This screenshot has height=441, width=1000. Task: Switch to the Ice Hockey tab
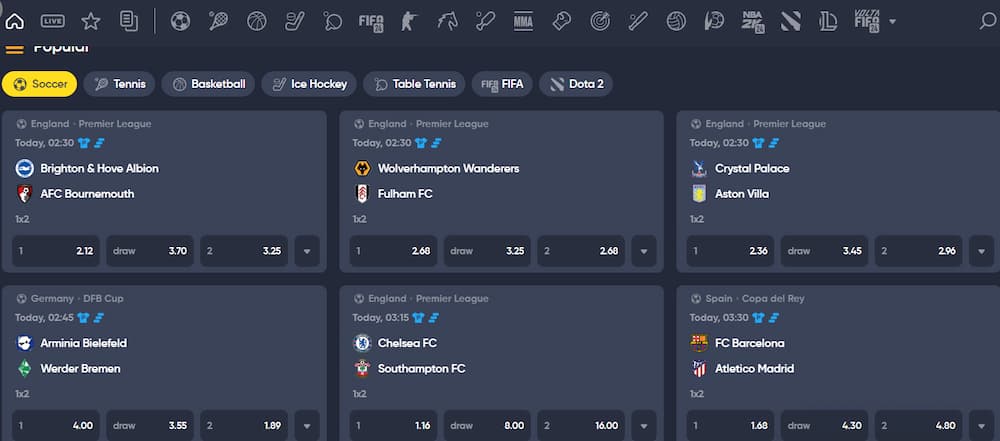pyautogui.click(x=309, y=84)
